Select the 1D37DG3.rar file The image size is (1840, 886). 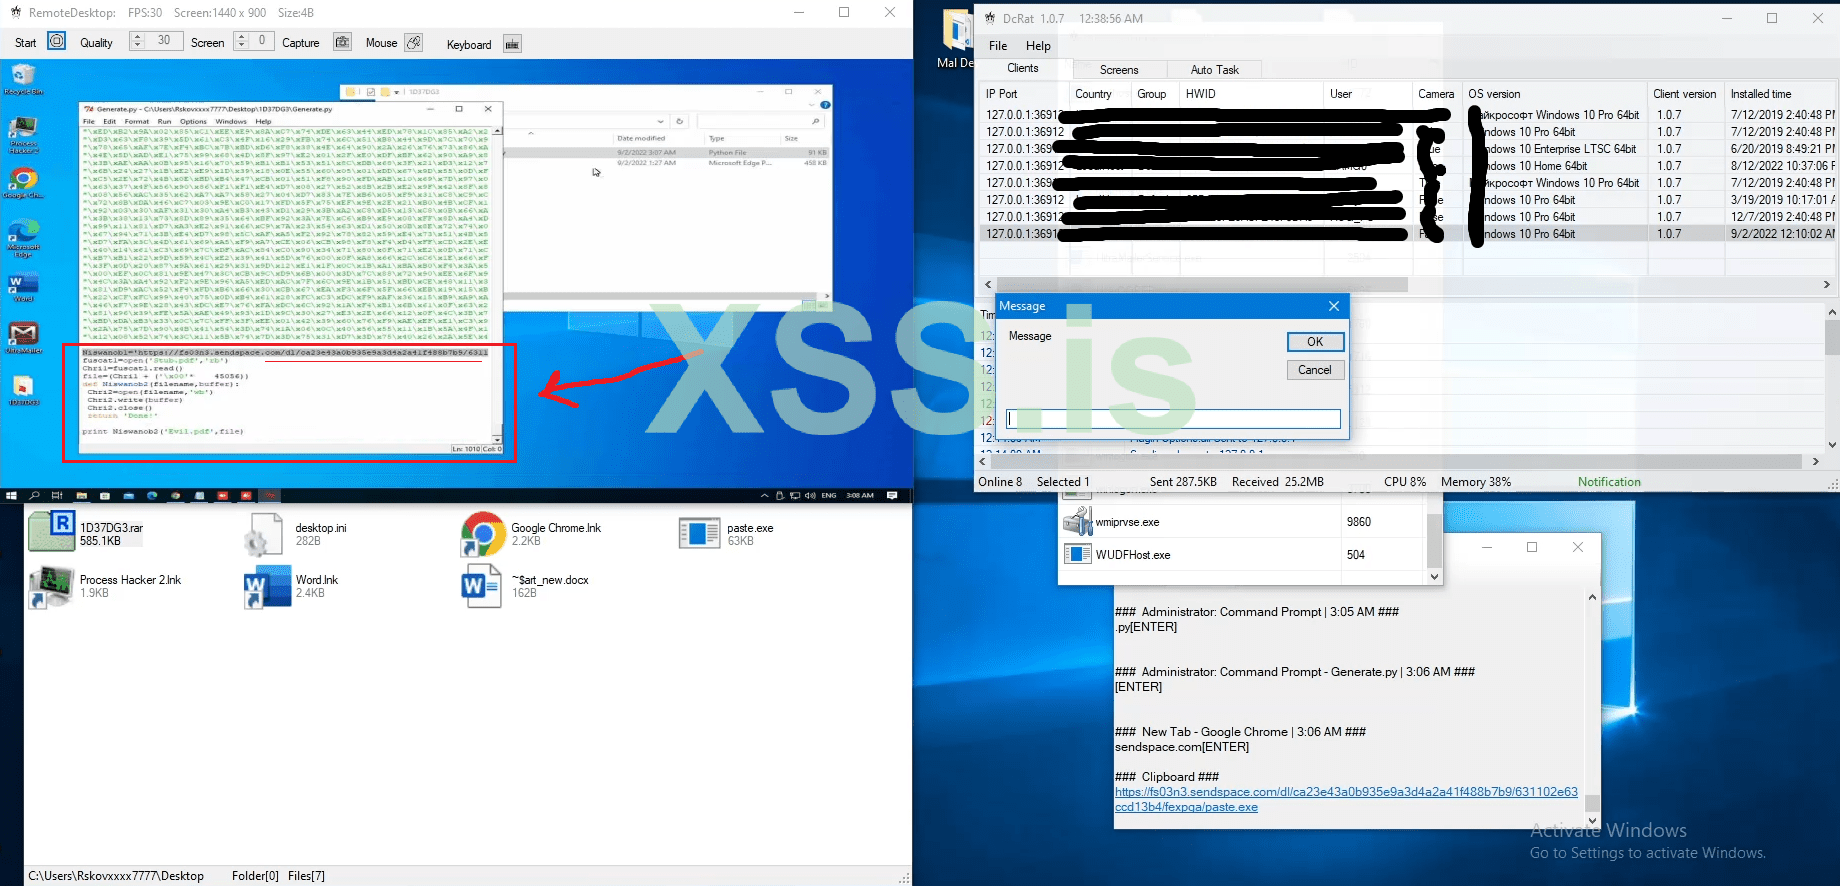tap(87, 533)
